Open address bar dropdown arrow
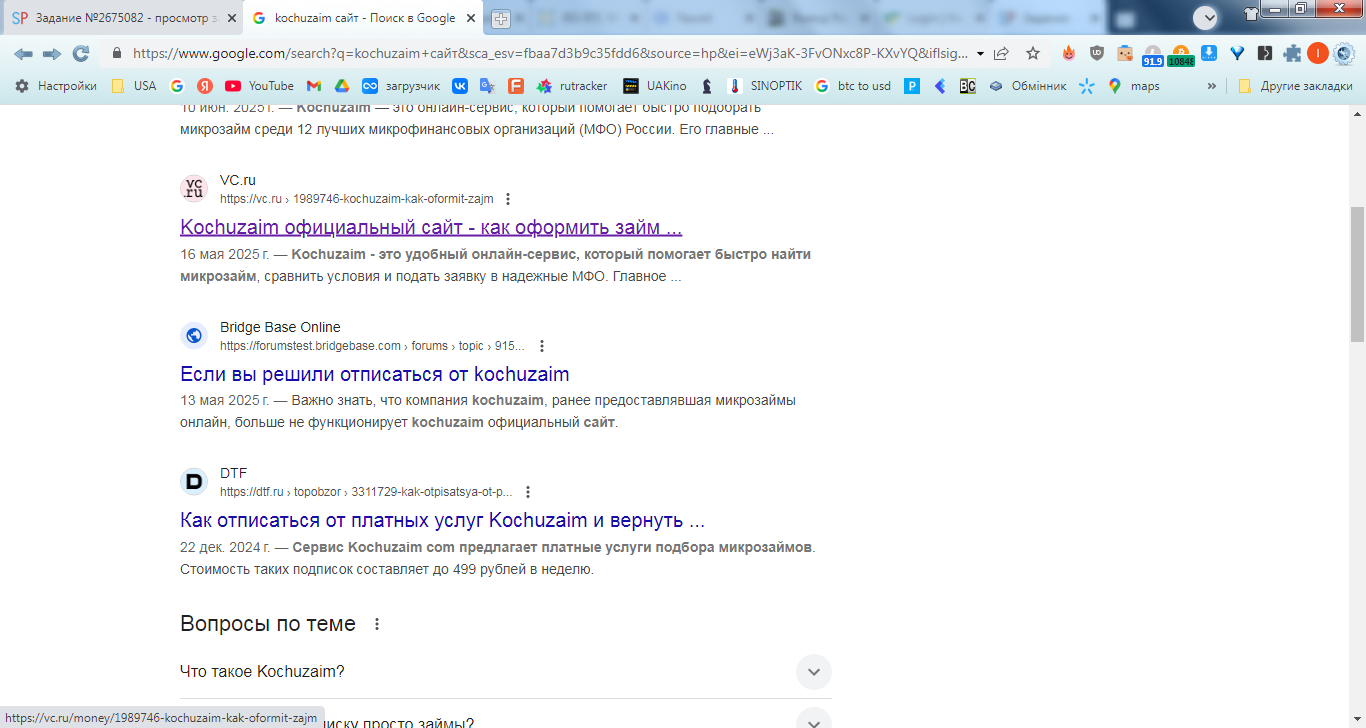Viewport: 1366px width, 728px height. click(980, 54)
